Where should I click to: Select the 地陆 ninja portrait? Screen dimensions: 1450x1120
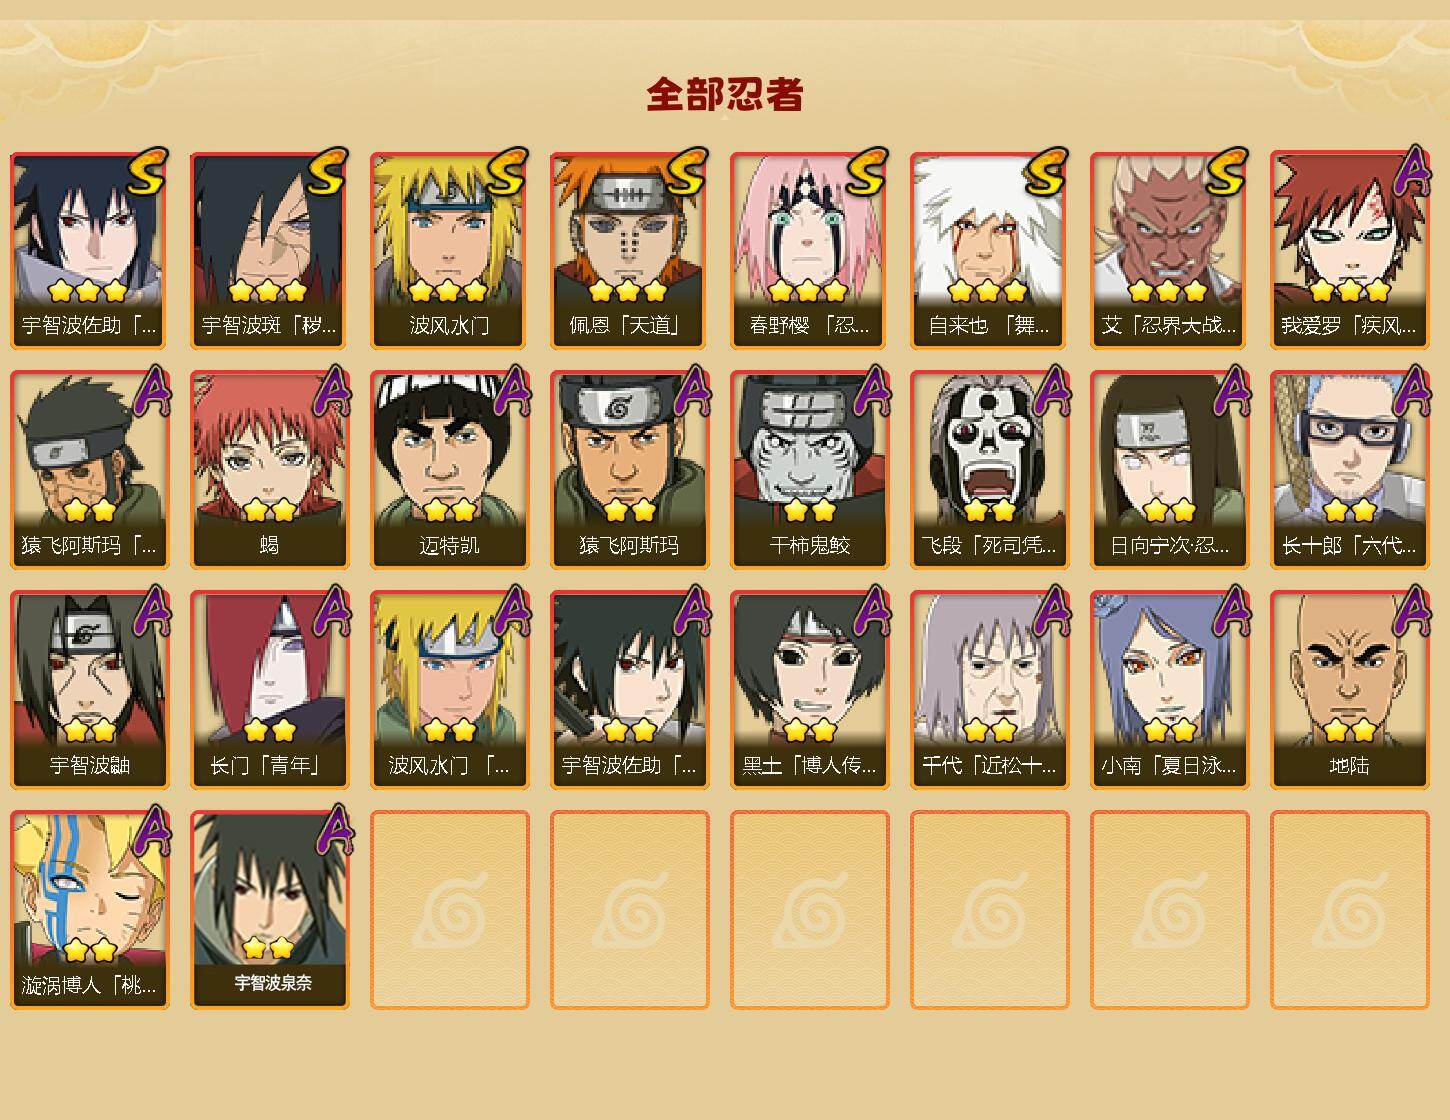tap(1349, 690)
